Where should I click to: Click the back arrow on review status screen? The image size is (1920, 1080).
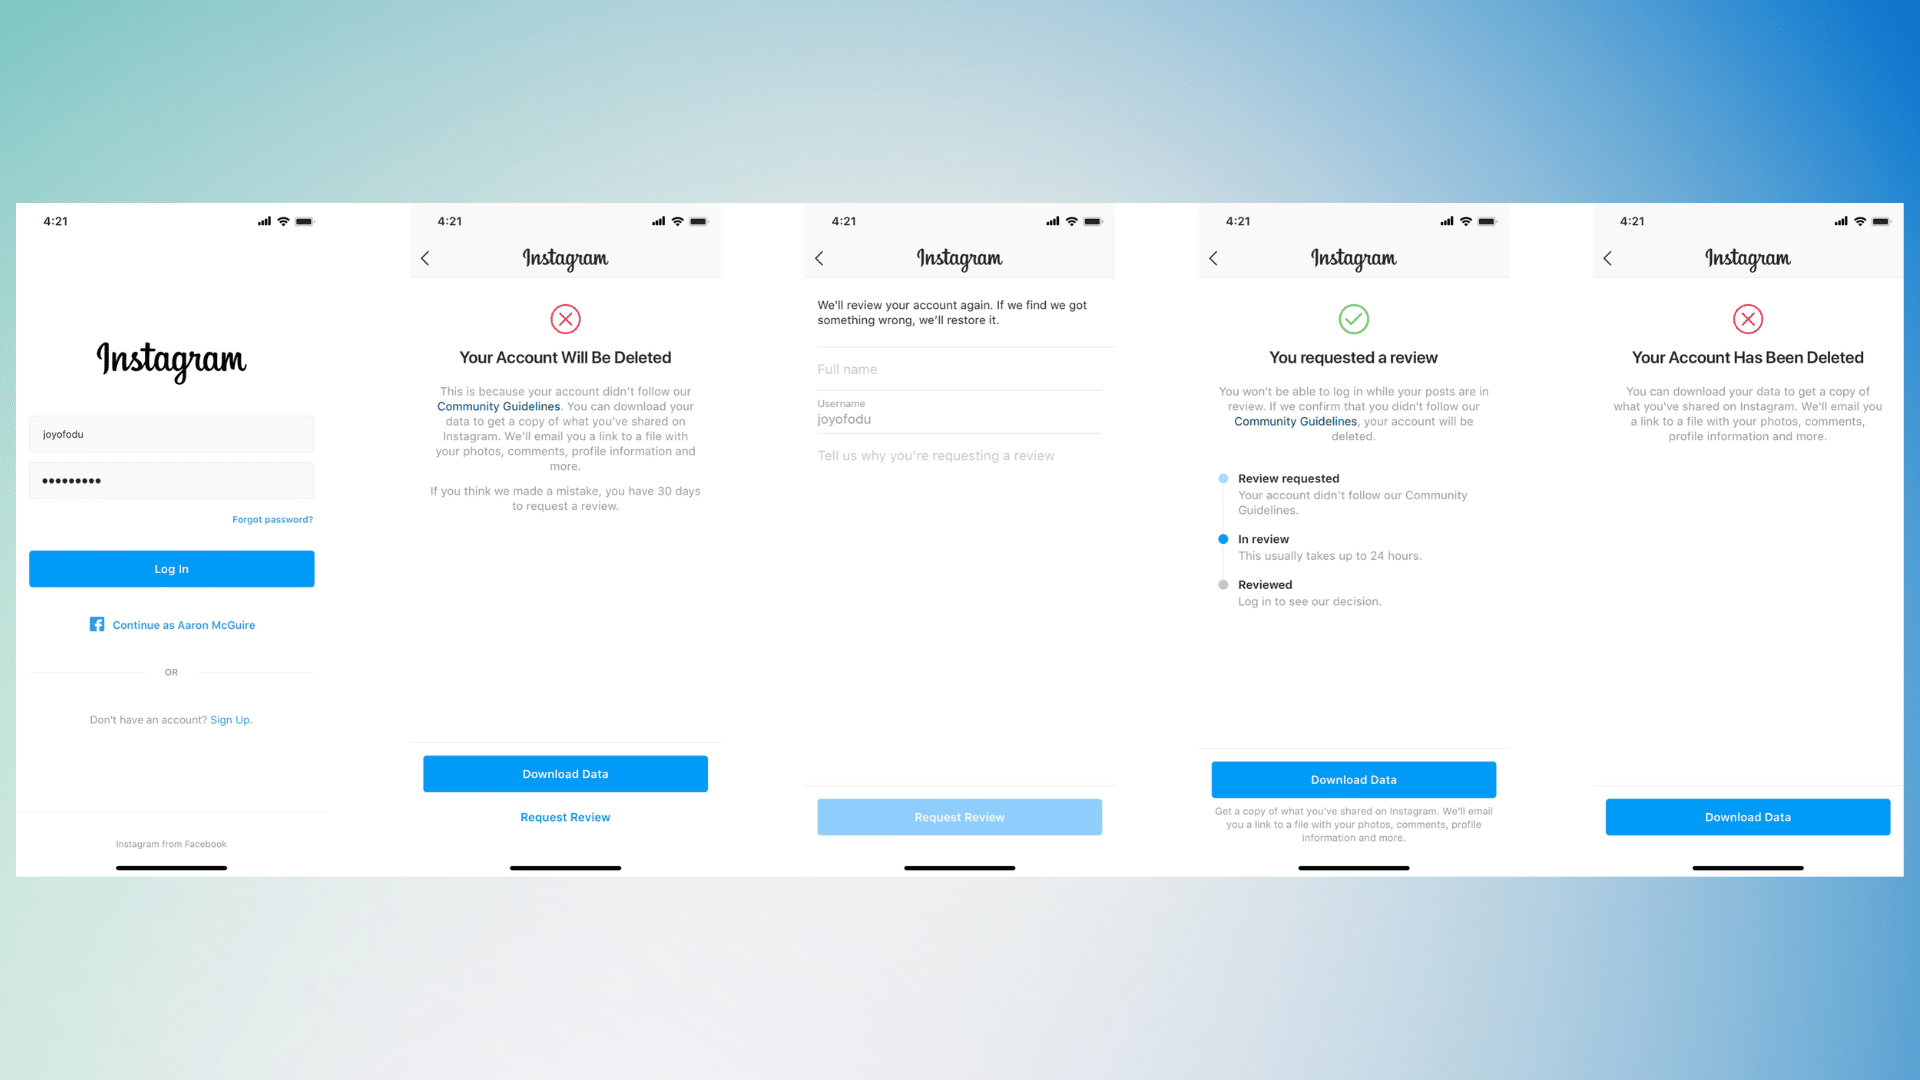pos(1213,257)
